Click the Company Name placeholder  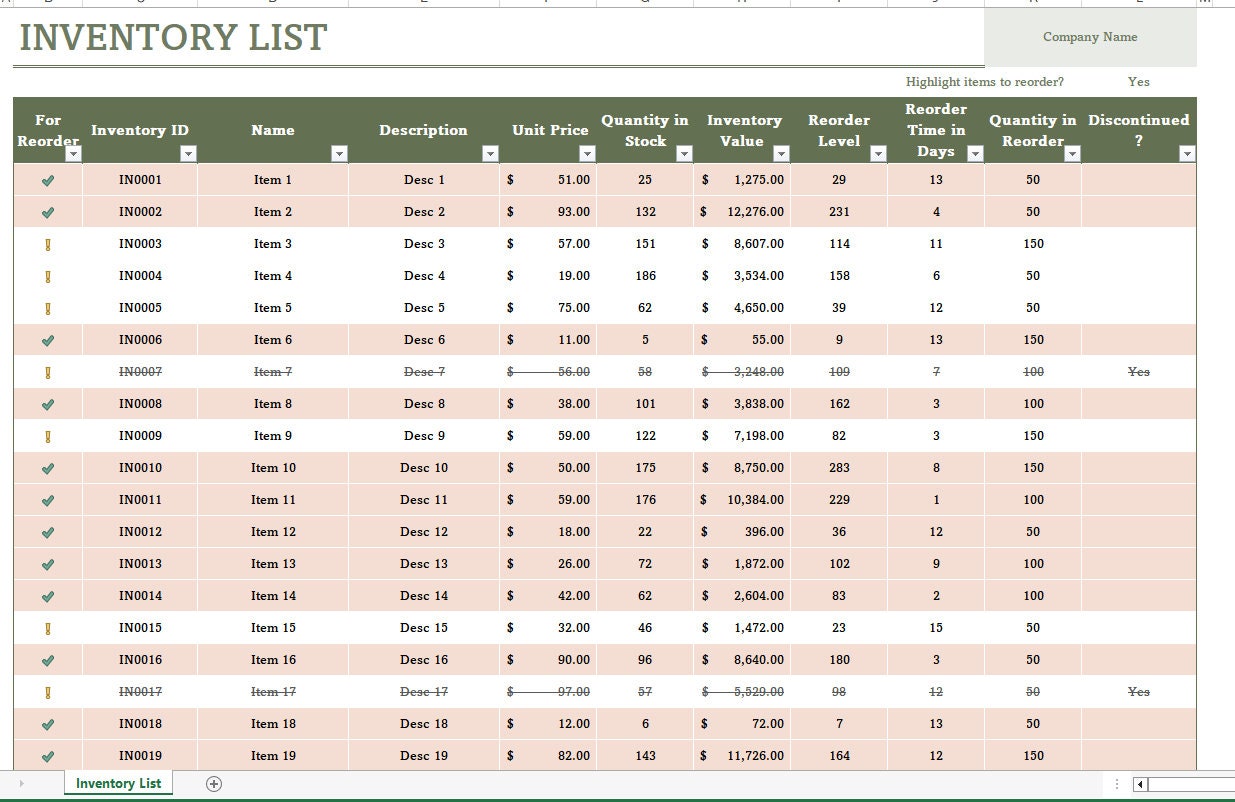coord(1089,36)
